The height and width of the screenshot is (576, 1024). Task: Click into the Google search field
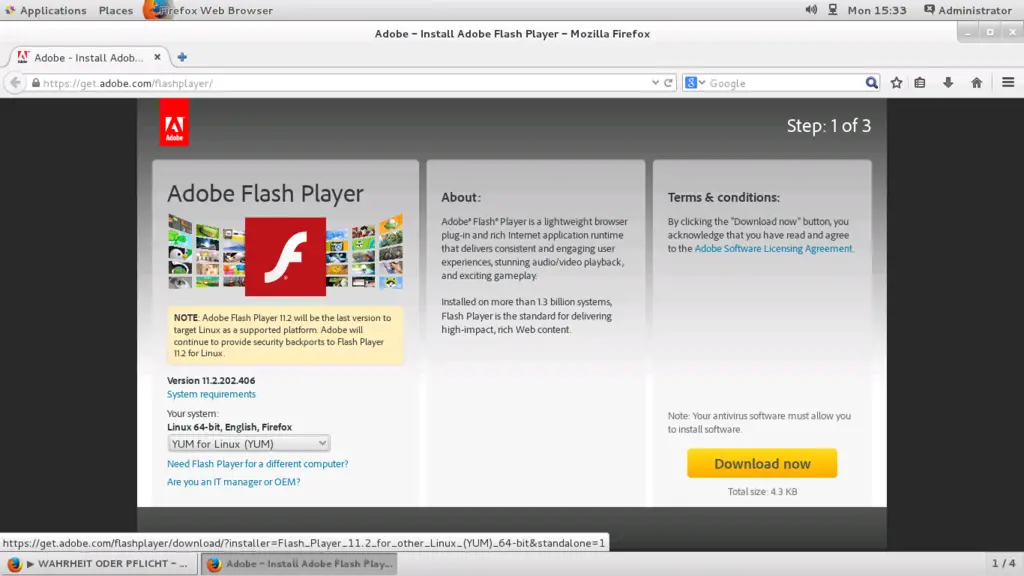point(785,83)
